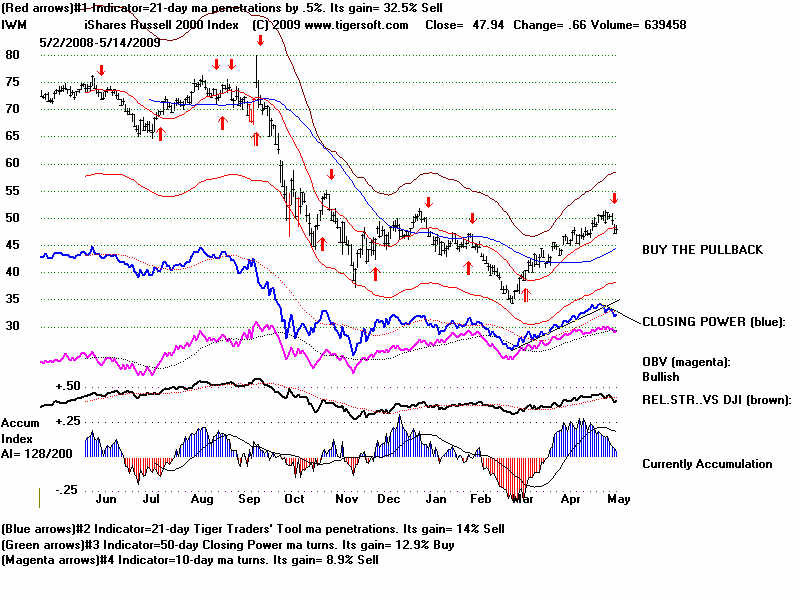
Task: Click the Currently Accumulation status text
Action: (707, 464)
